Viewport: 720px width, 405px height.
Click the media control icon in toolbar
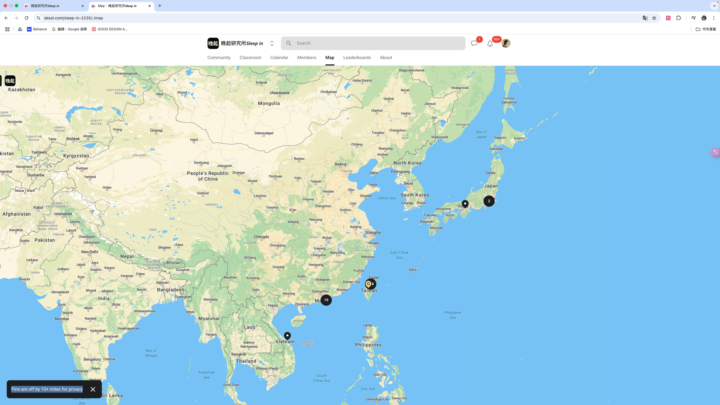click(693, 18)
